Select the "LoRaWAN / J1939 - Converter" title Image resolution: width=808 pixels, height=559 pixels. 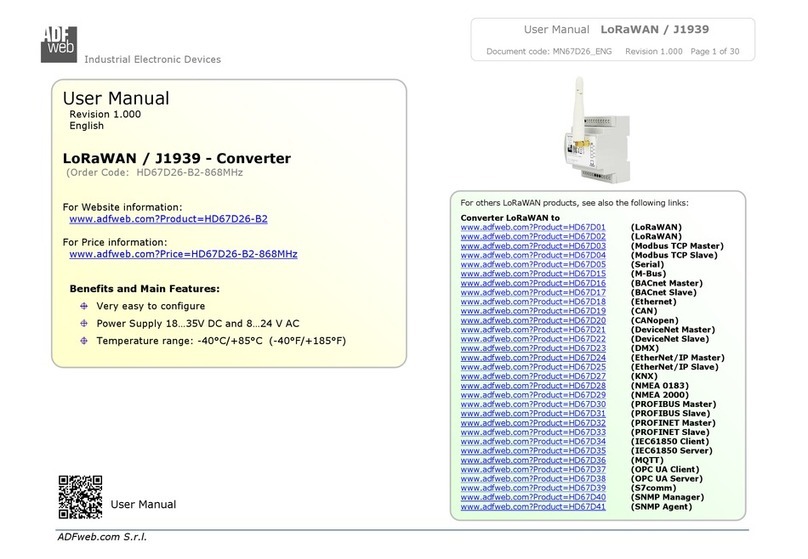[x=177, y=158]
